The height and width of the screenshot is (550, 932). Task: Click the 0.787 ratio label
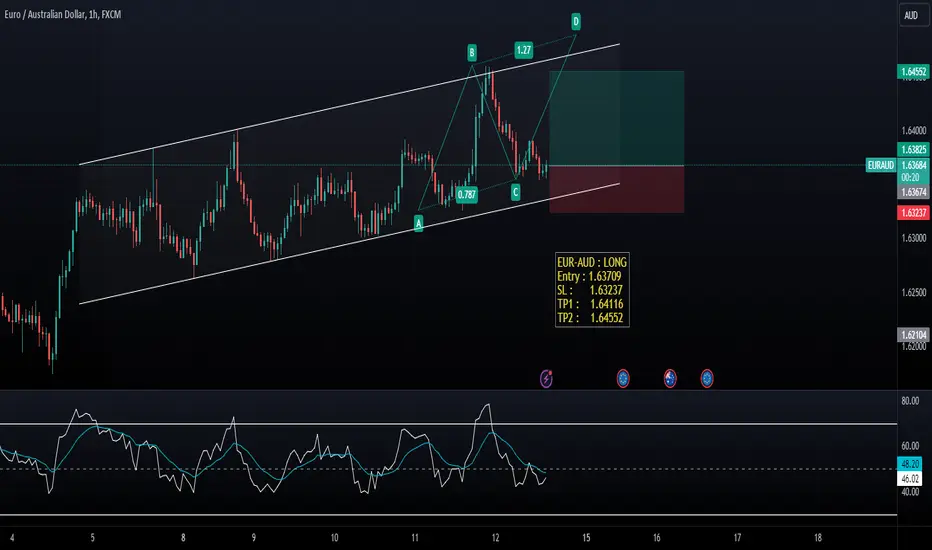pos(467,194)
